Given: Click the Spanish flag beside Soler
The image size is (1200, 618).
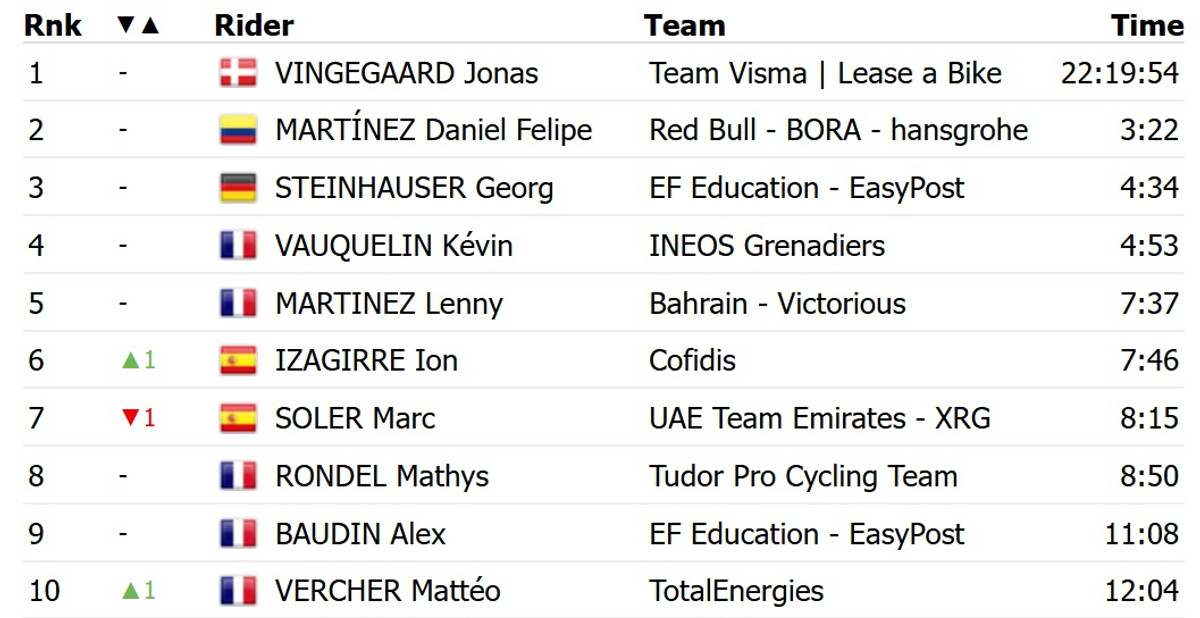Looking at the screenshot, I should pos(238,418).
